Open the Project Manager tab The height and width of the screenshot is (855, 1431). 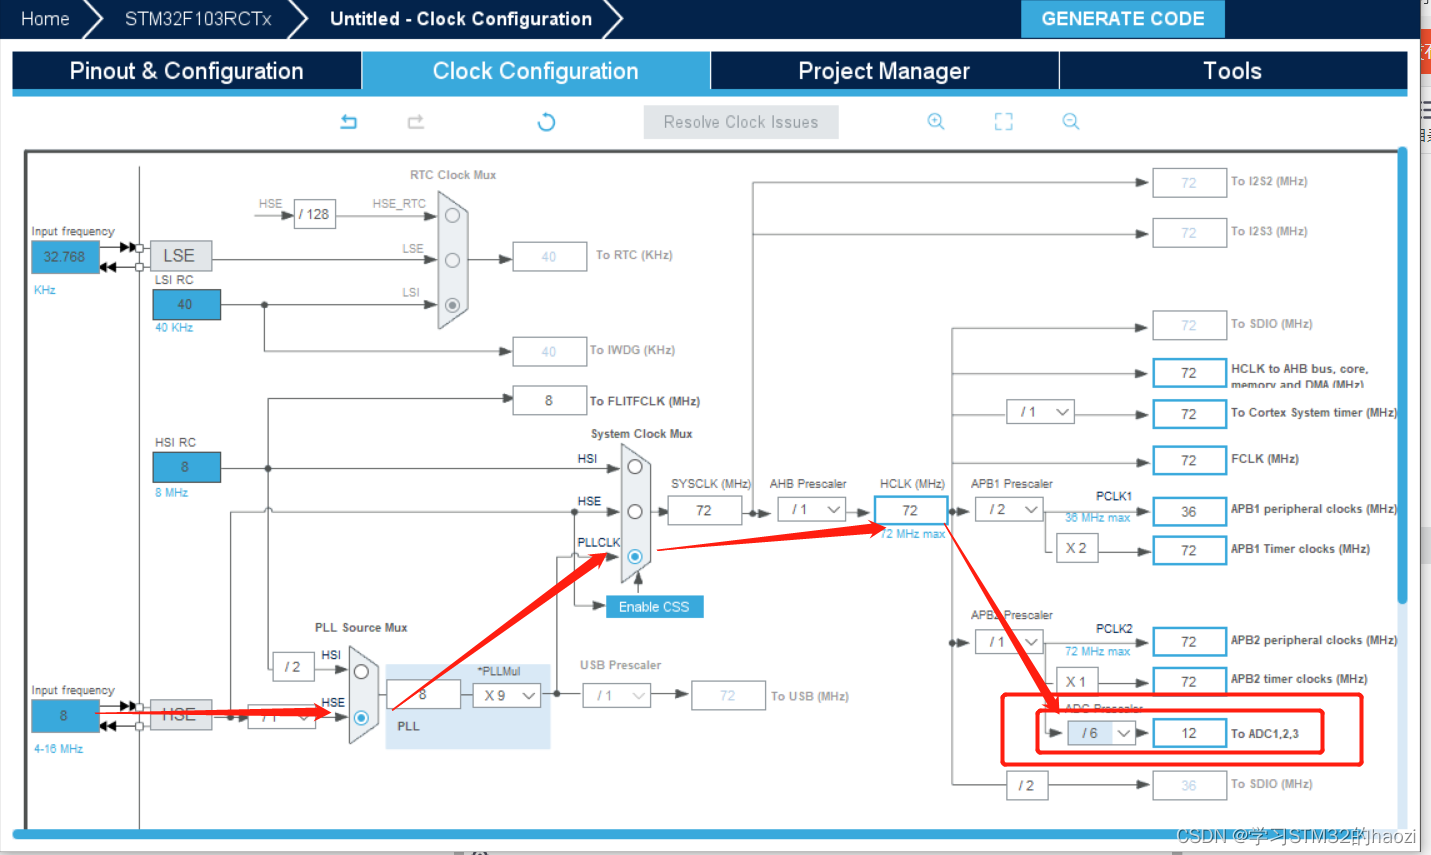[x=884, y=71]
